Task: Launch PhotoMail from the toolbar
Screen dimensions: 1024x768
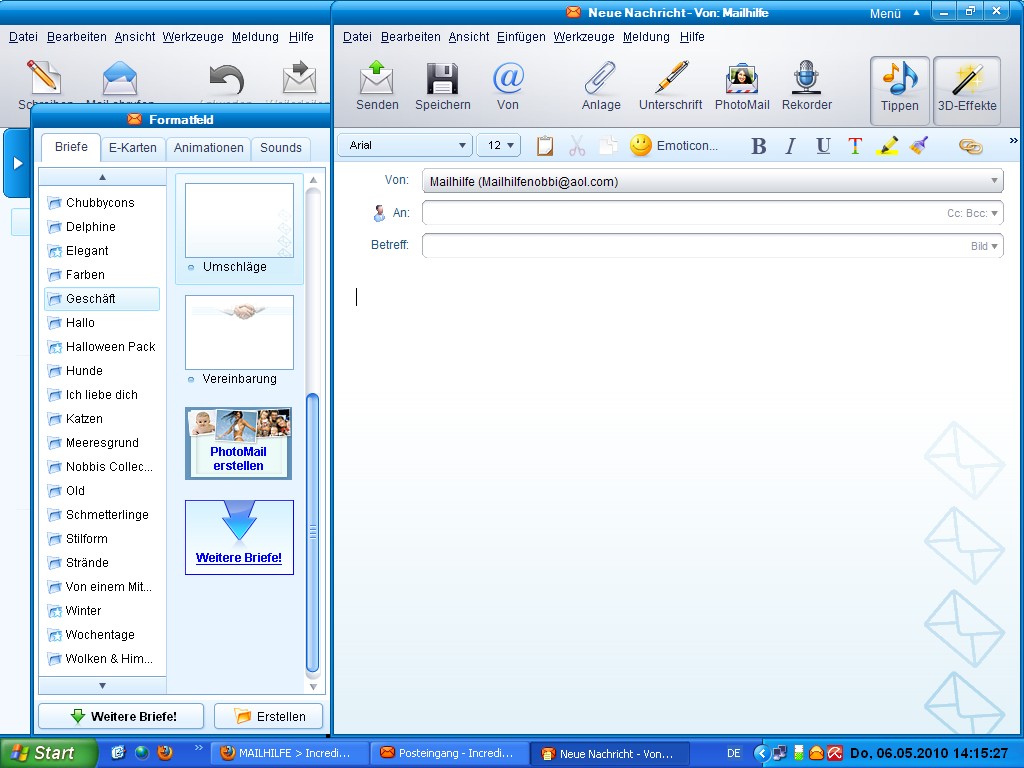Action: click(x=742, y=86)
